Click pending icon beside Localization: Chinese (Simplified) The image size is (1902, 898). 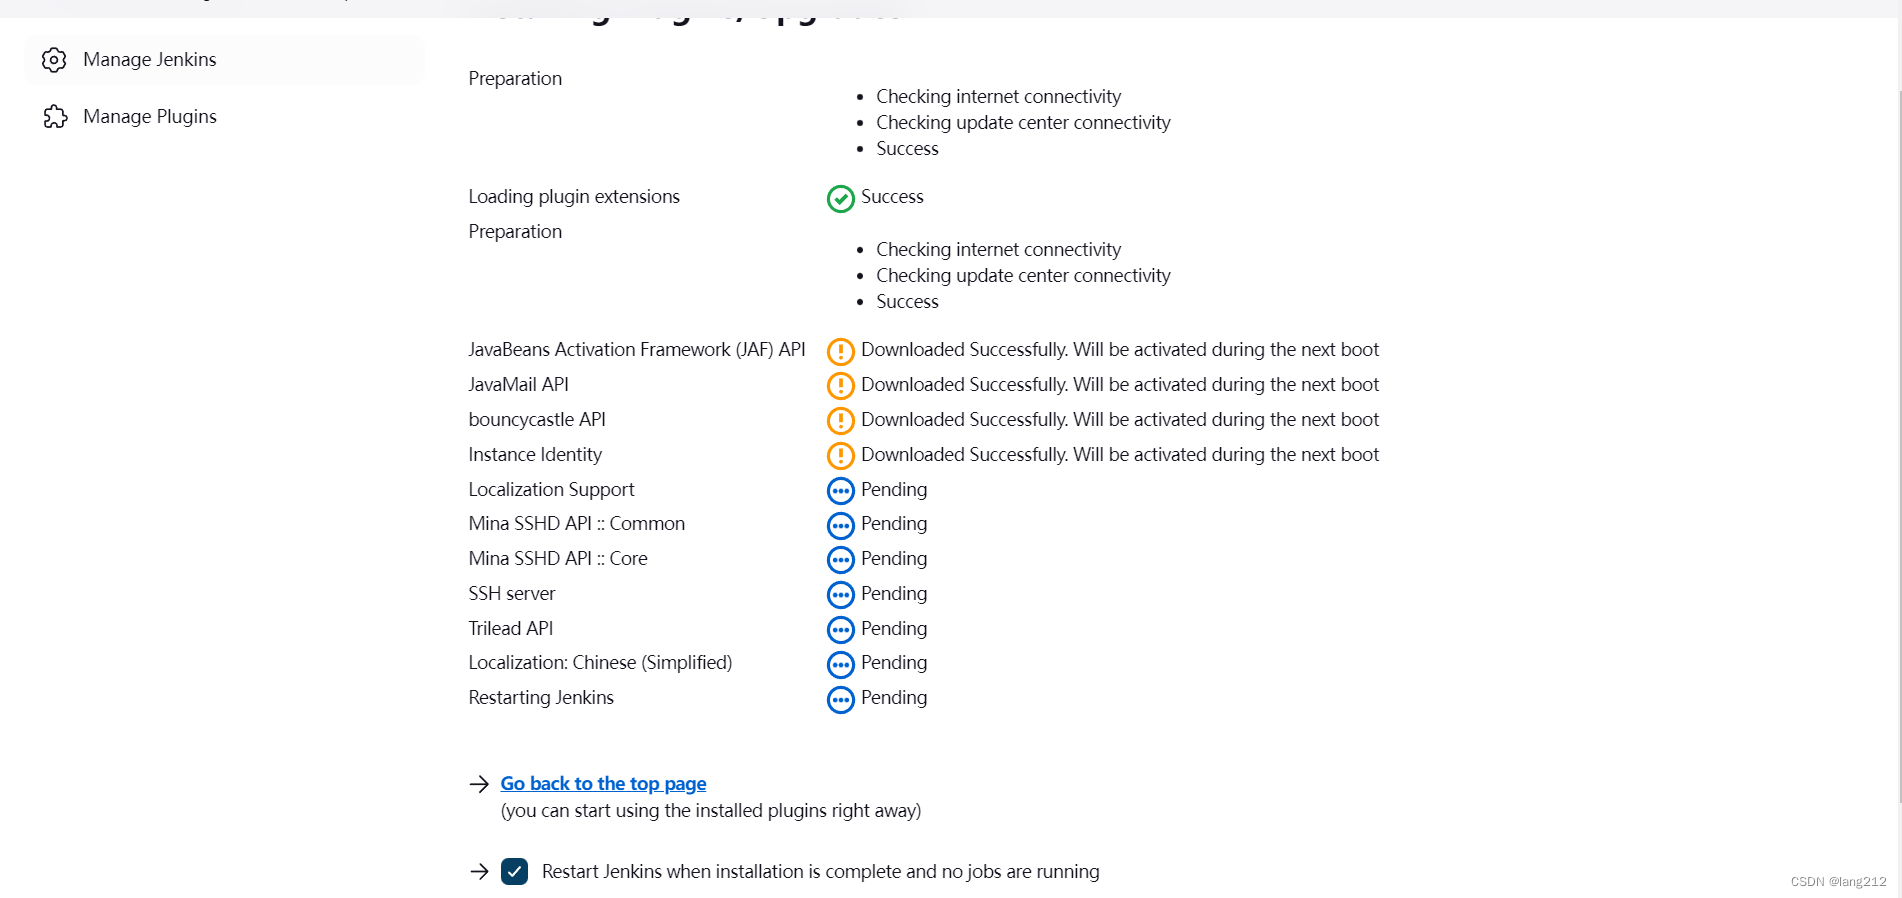tap(841, 664)
